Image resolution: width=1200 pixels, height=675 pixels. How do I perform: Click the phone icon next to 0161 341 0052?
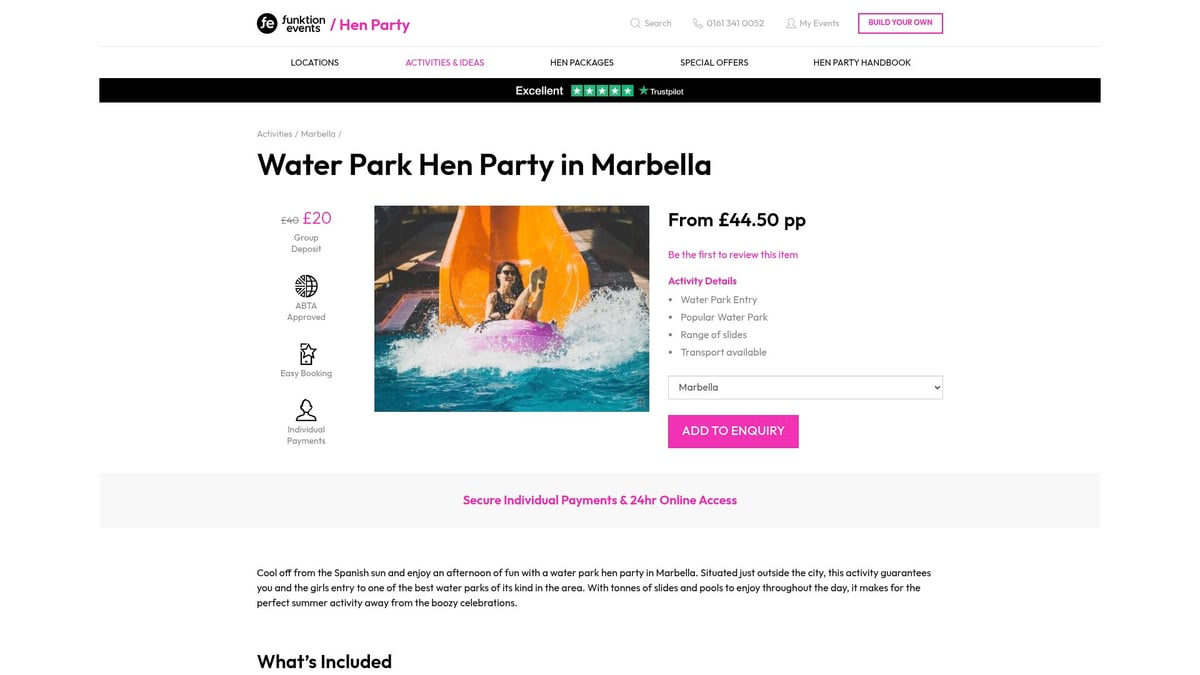pos(696,23)
